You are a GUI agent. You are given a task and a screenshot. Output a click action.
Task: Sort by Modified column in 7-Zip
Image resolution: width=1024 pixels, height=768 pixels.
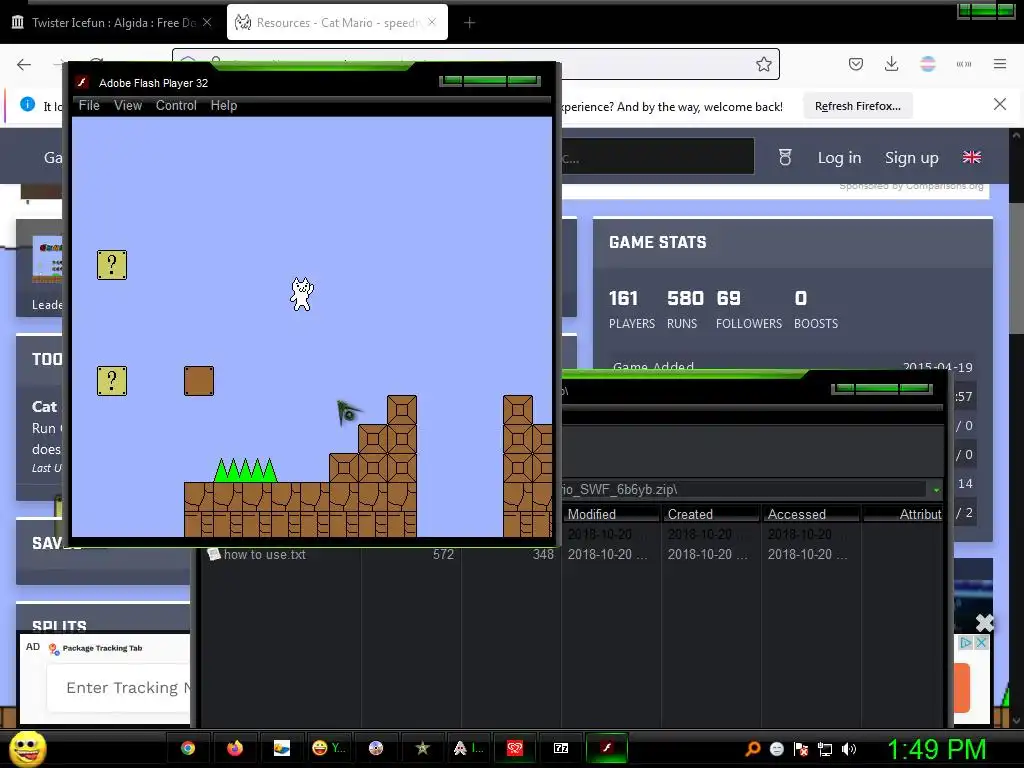pyautogui.click(x=611, y=514)
